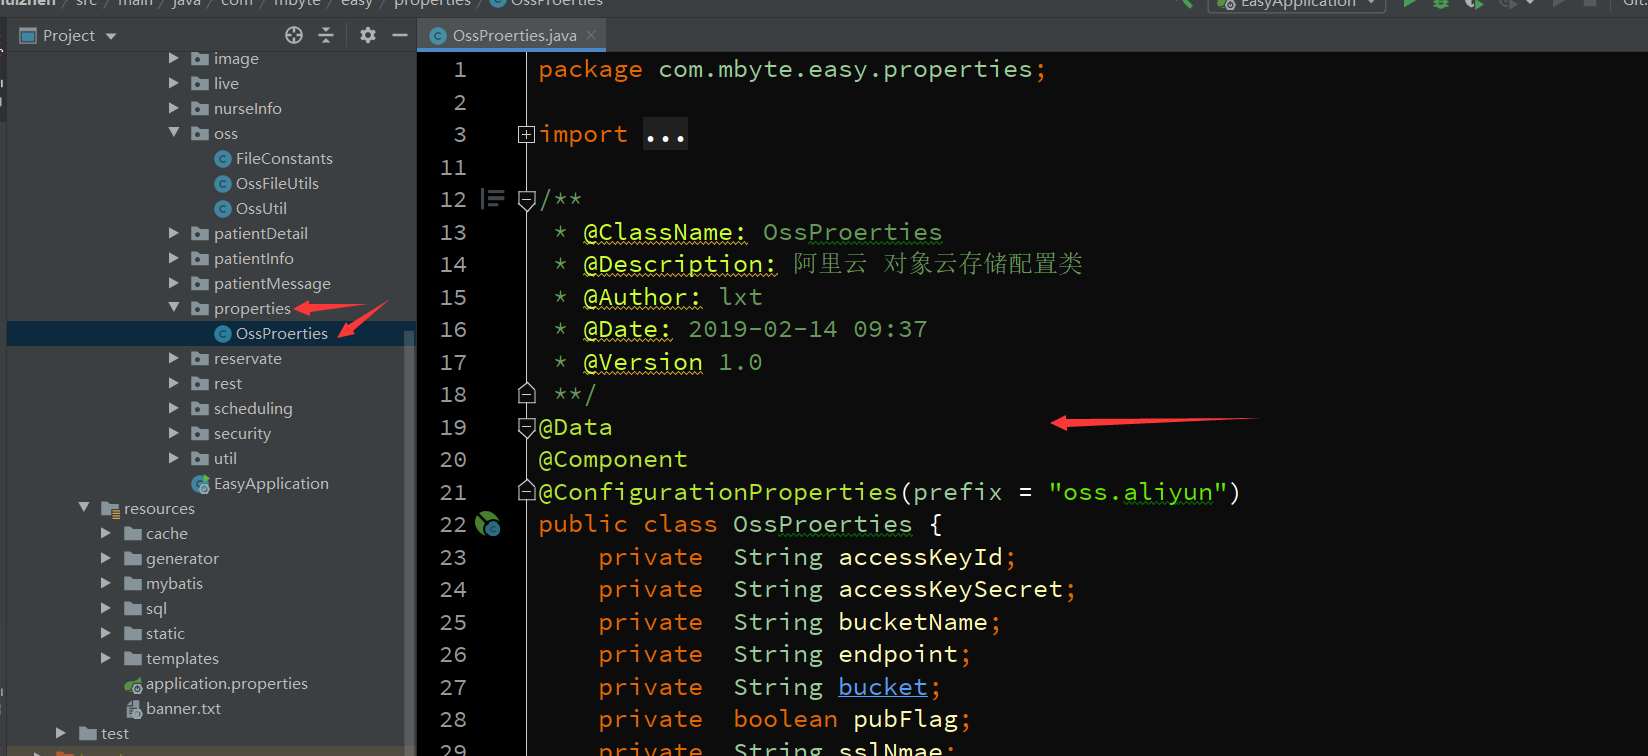Expand the scheduling folder
1648x756 pixels.
(174, 408)
